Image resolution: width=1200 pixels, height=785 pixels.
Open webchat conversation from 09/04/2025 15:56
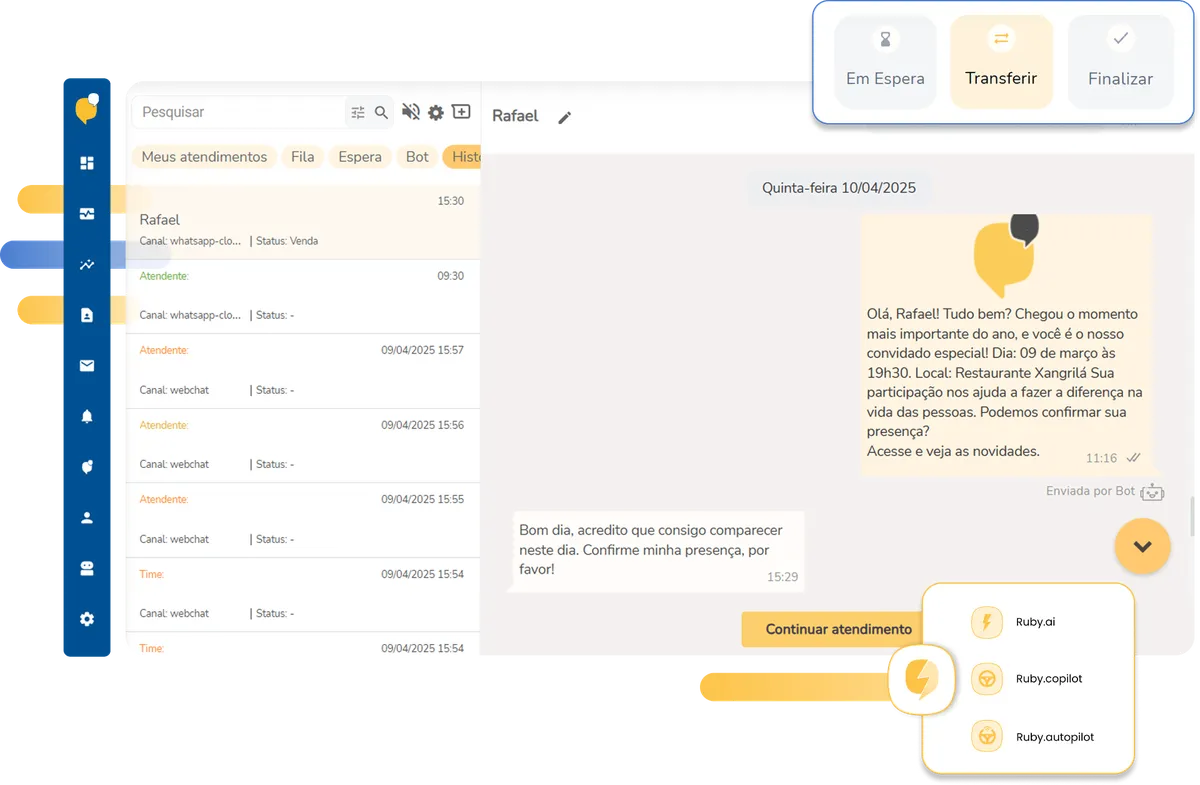pyautogui.click(x=303, y=446)
